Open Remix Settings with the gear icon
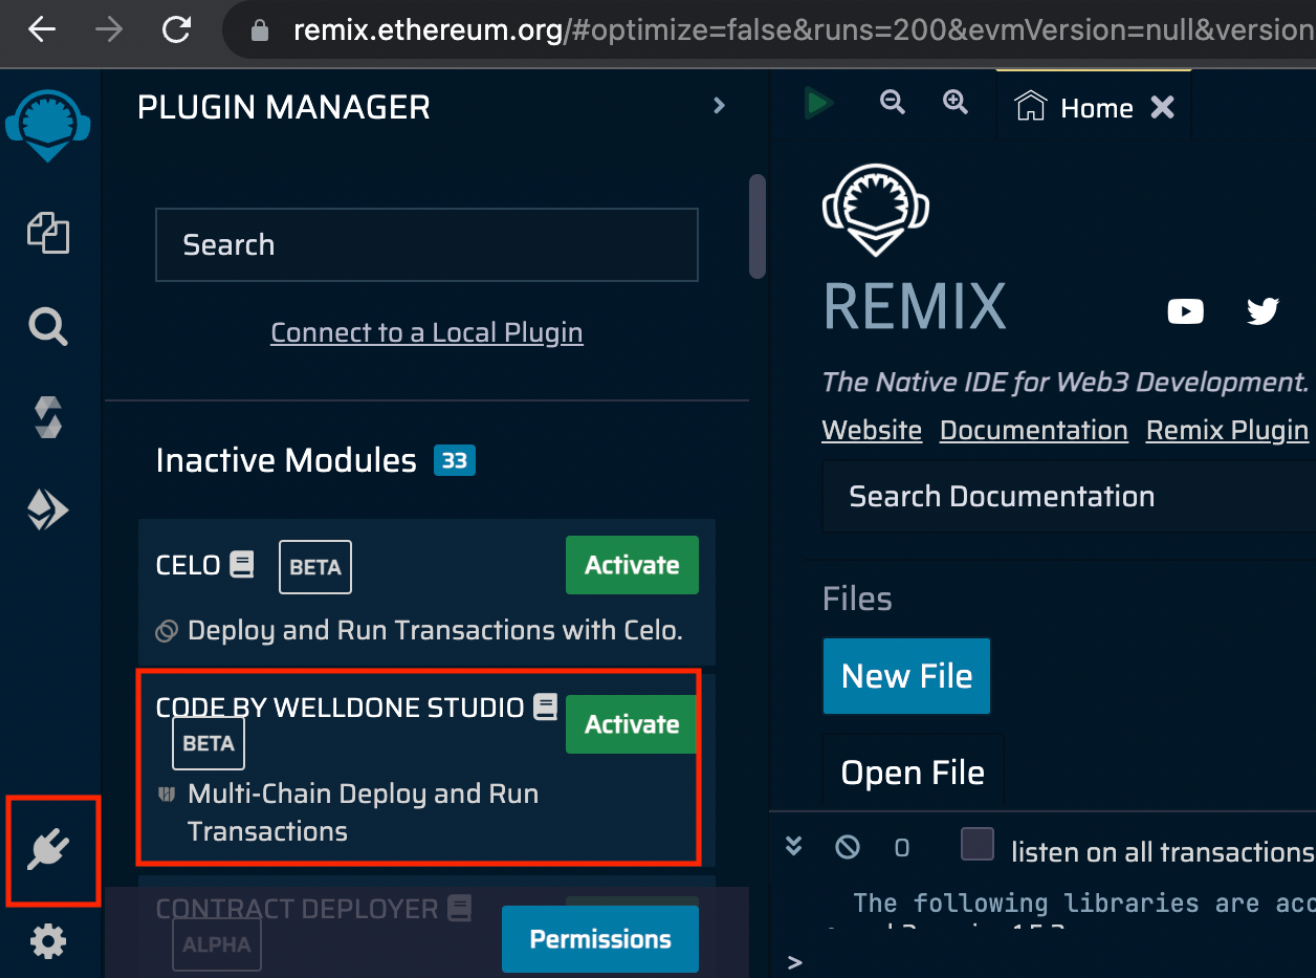Image resolution: width=1316 pixels, height=978 pixels. click(47, 941)
